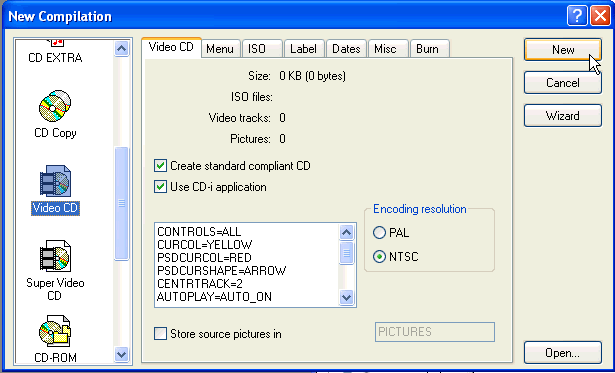Select the CD-ROM compilation icon
The height and width of the screenshot is (373, 615).
[x=55, y=332]
